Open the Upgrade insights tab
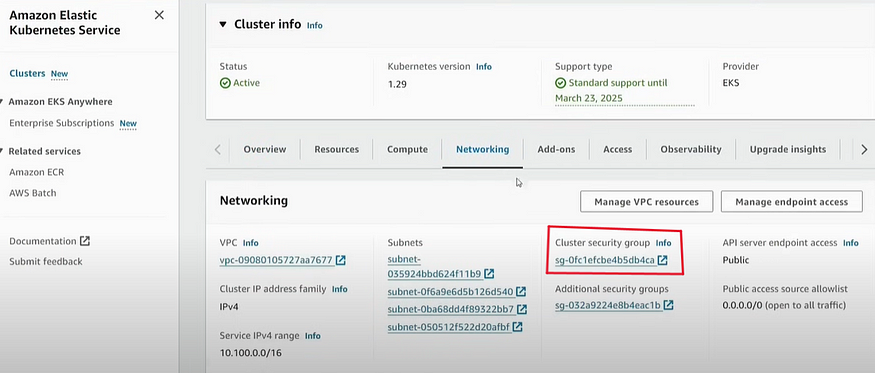The height and width of the screenshot is (373, 875). coord(788,150)
